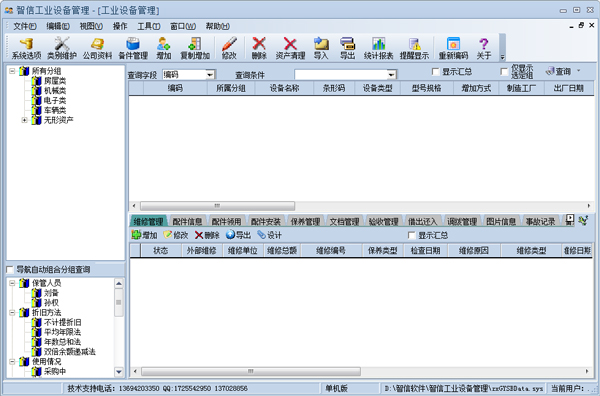Viewport: 600px width, 396px height.
Task: Open 备件管理 spare parts management
Action: tap(133, 48)
